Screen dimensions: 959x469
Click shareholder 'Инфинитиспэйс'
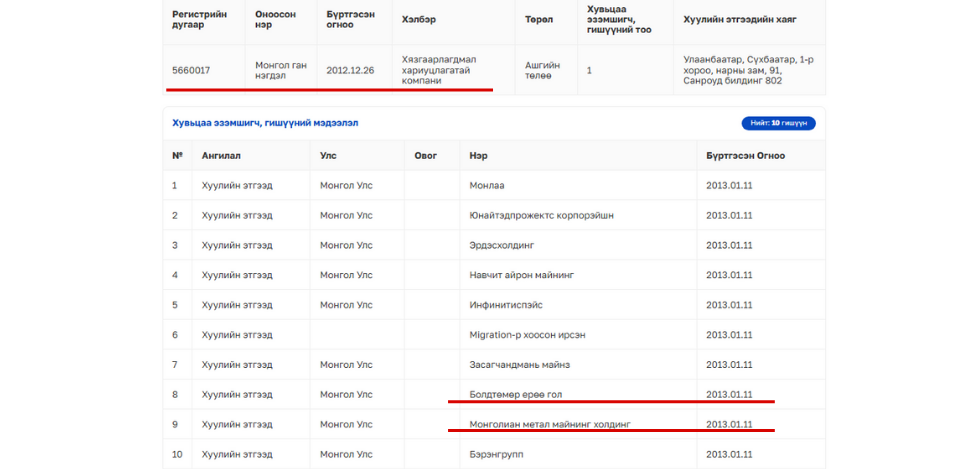pyautogui.click(x=506, y=305)
